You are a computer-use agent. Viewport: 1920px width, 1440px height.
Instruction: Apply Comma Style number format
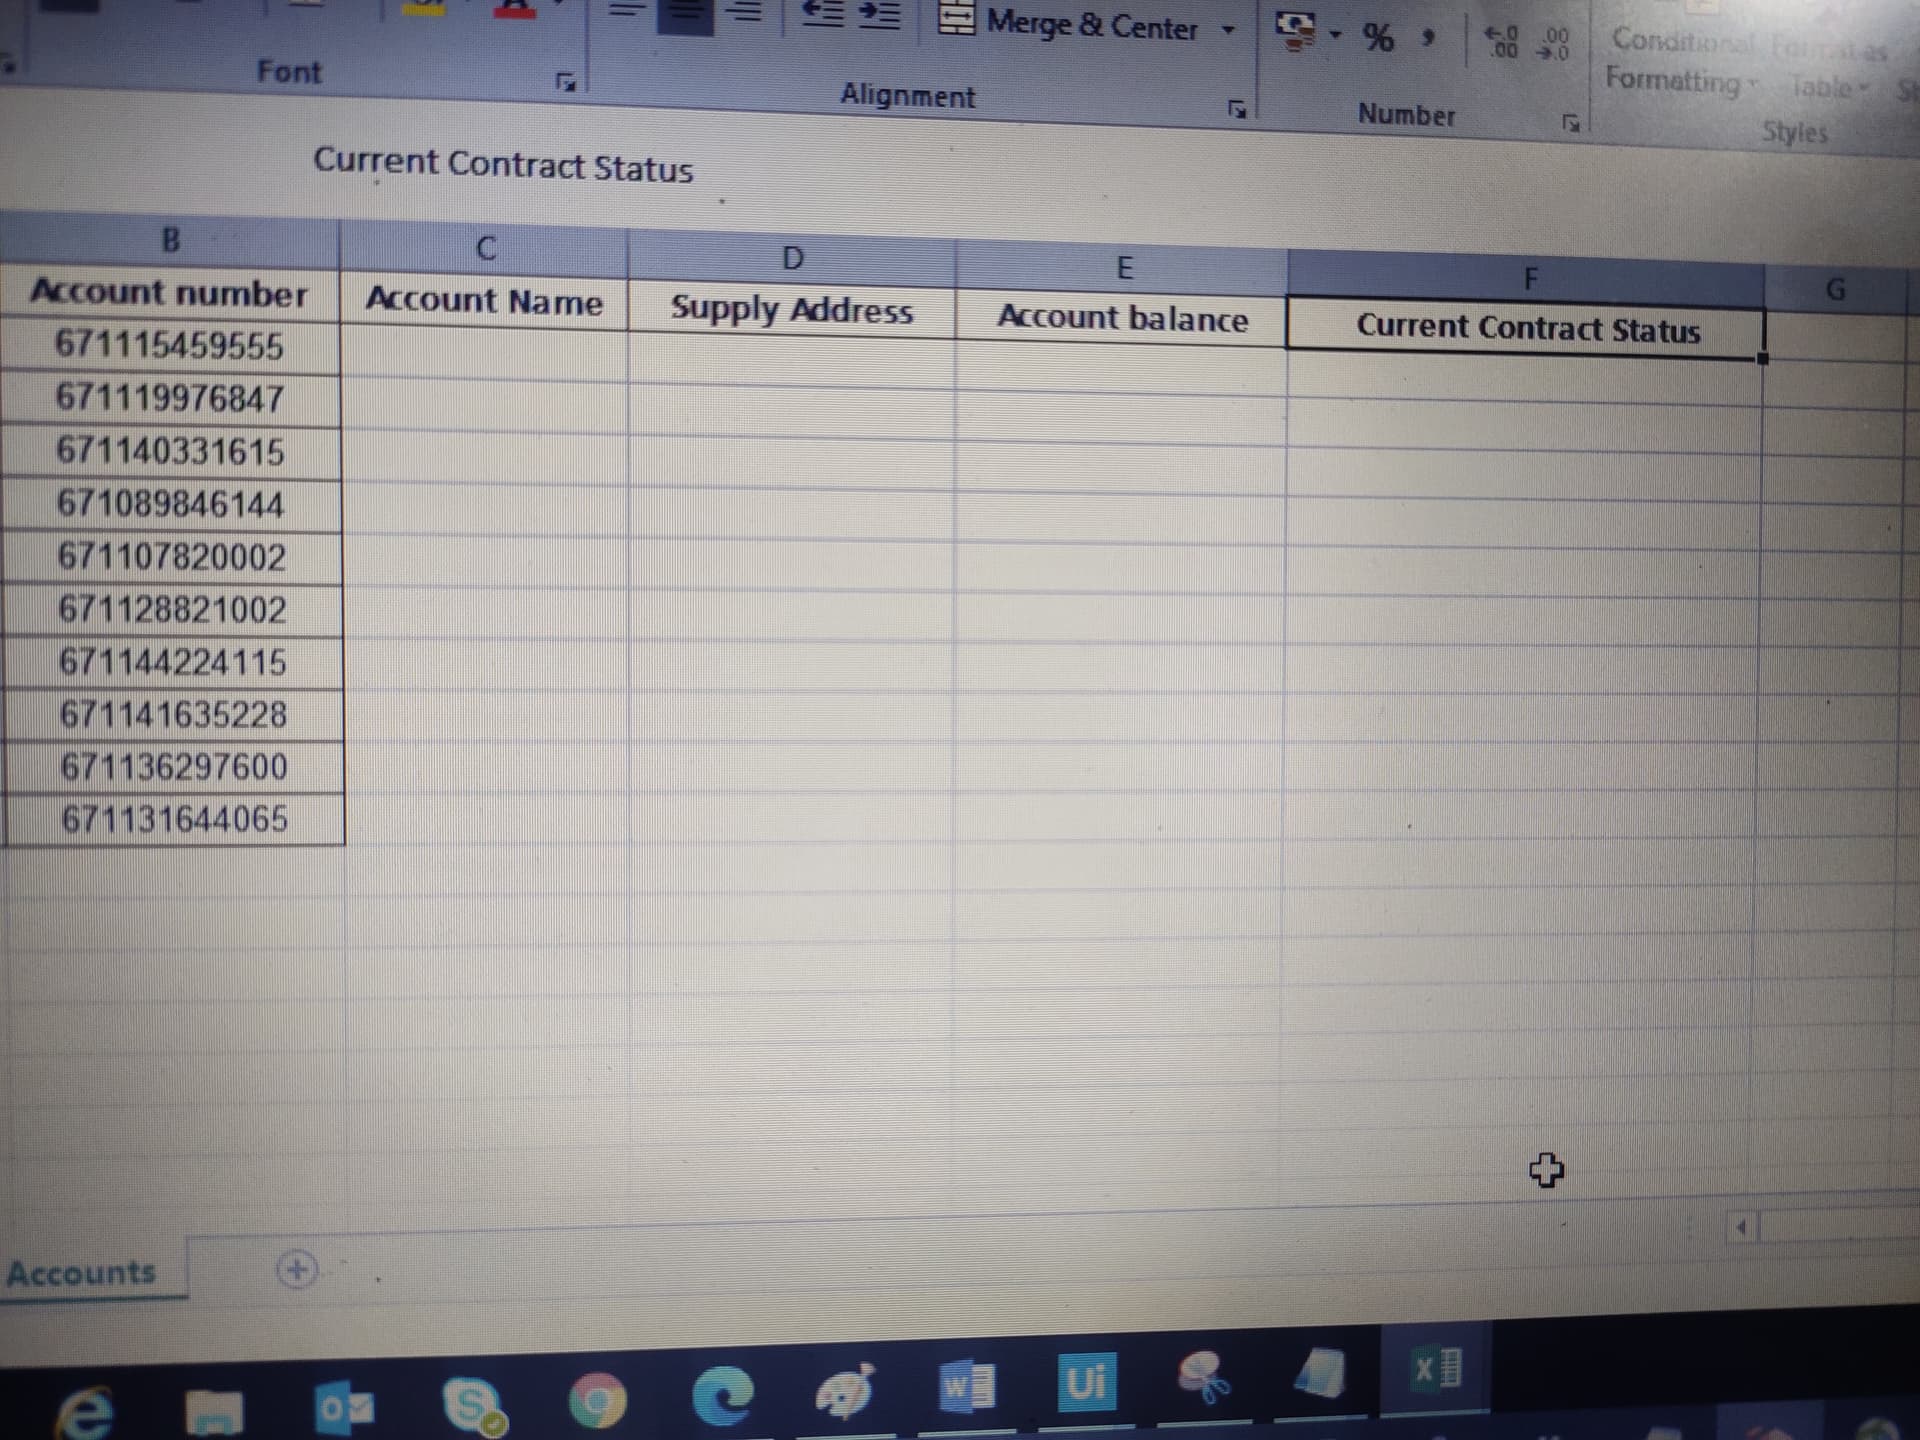coord(1430,38)
